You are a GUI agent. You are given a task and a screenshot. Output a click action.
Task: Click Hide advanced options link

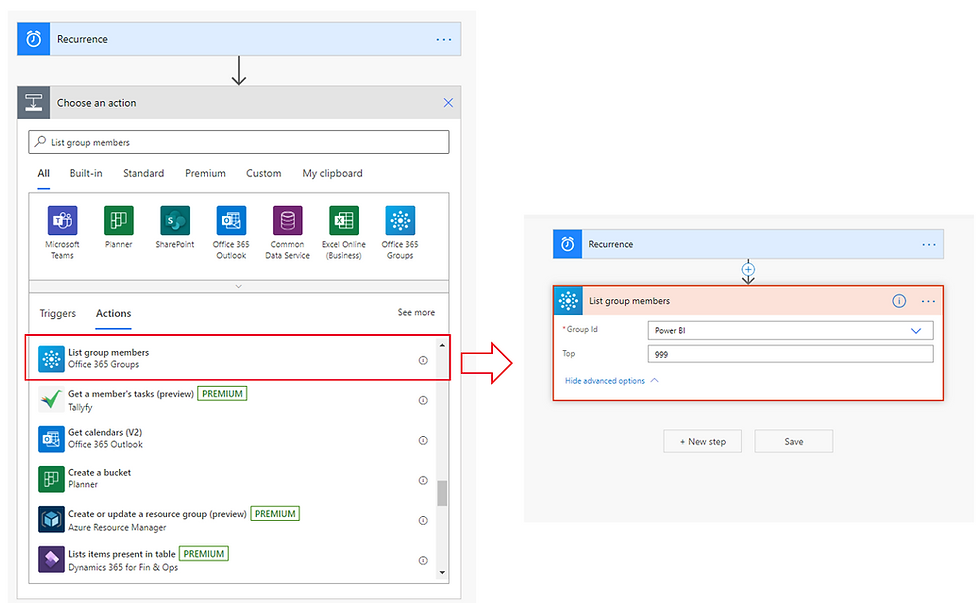[604, 381]
